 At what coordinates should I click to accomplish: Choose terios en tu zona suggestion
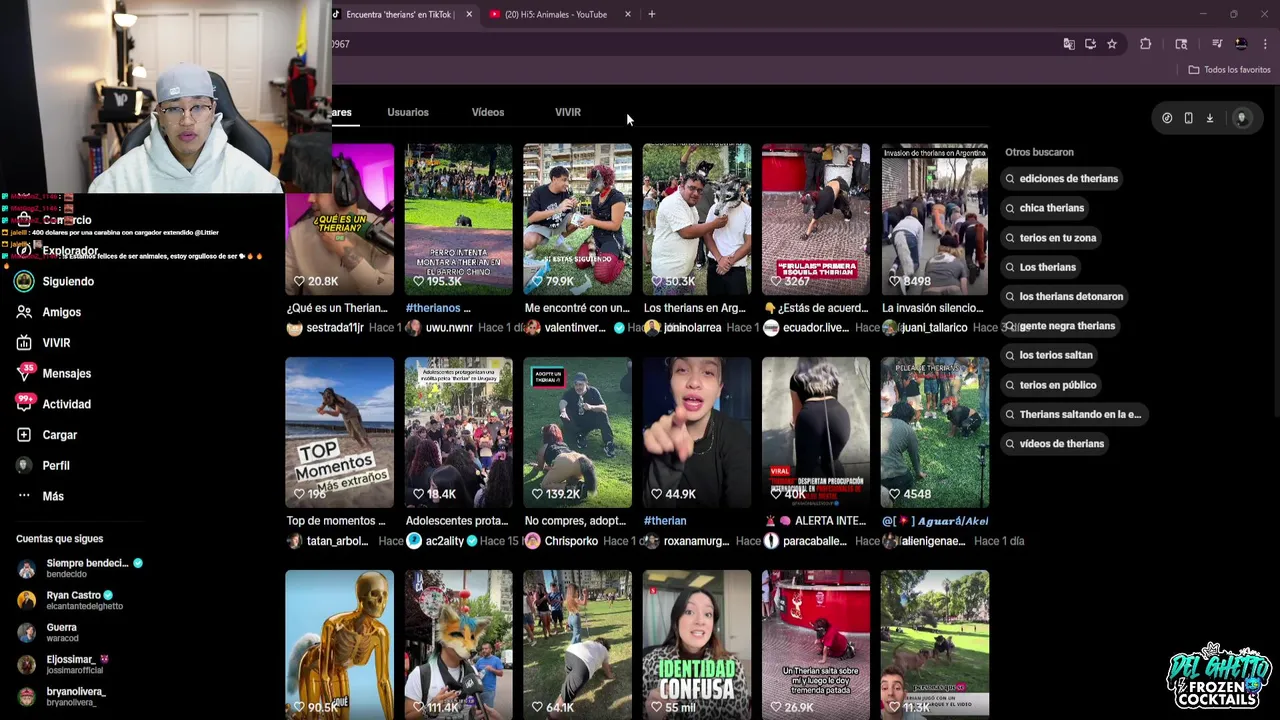click(1050, 238)
